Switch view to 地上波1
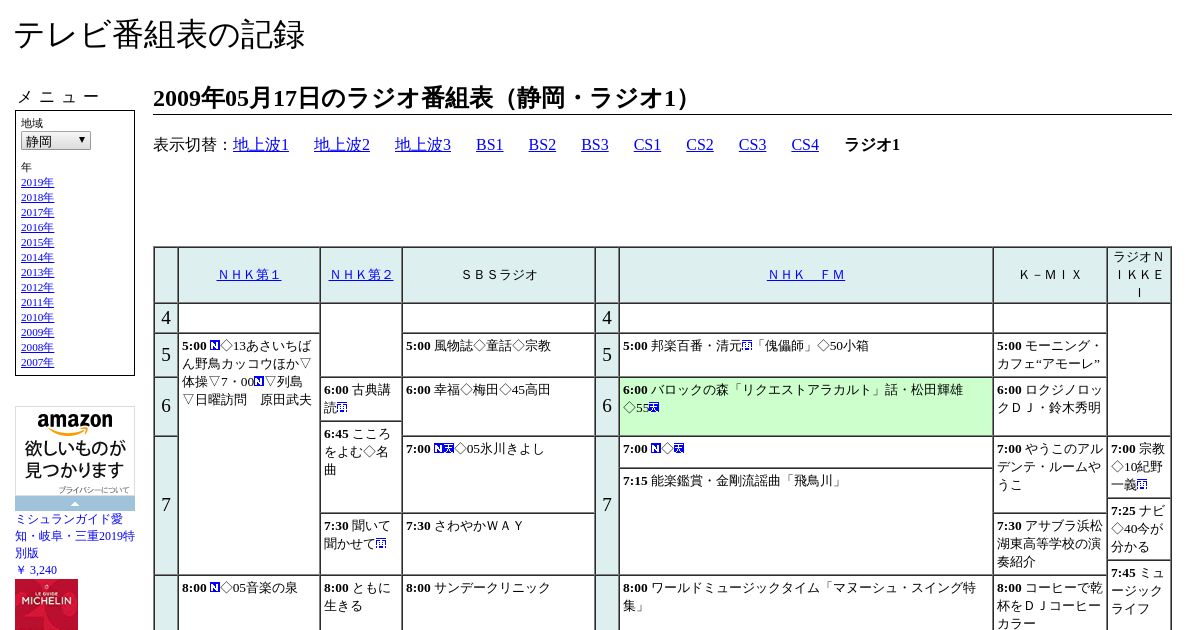The image size is (1200, 630). click(261, 145)
